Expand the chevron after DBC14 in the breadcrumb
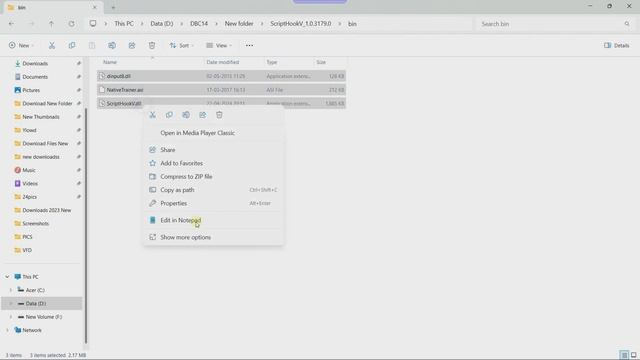Screen dimensions: 640x360 tap(216, 24)
